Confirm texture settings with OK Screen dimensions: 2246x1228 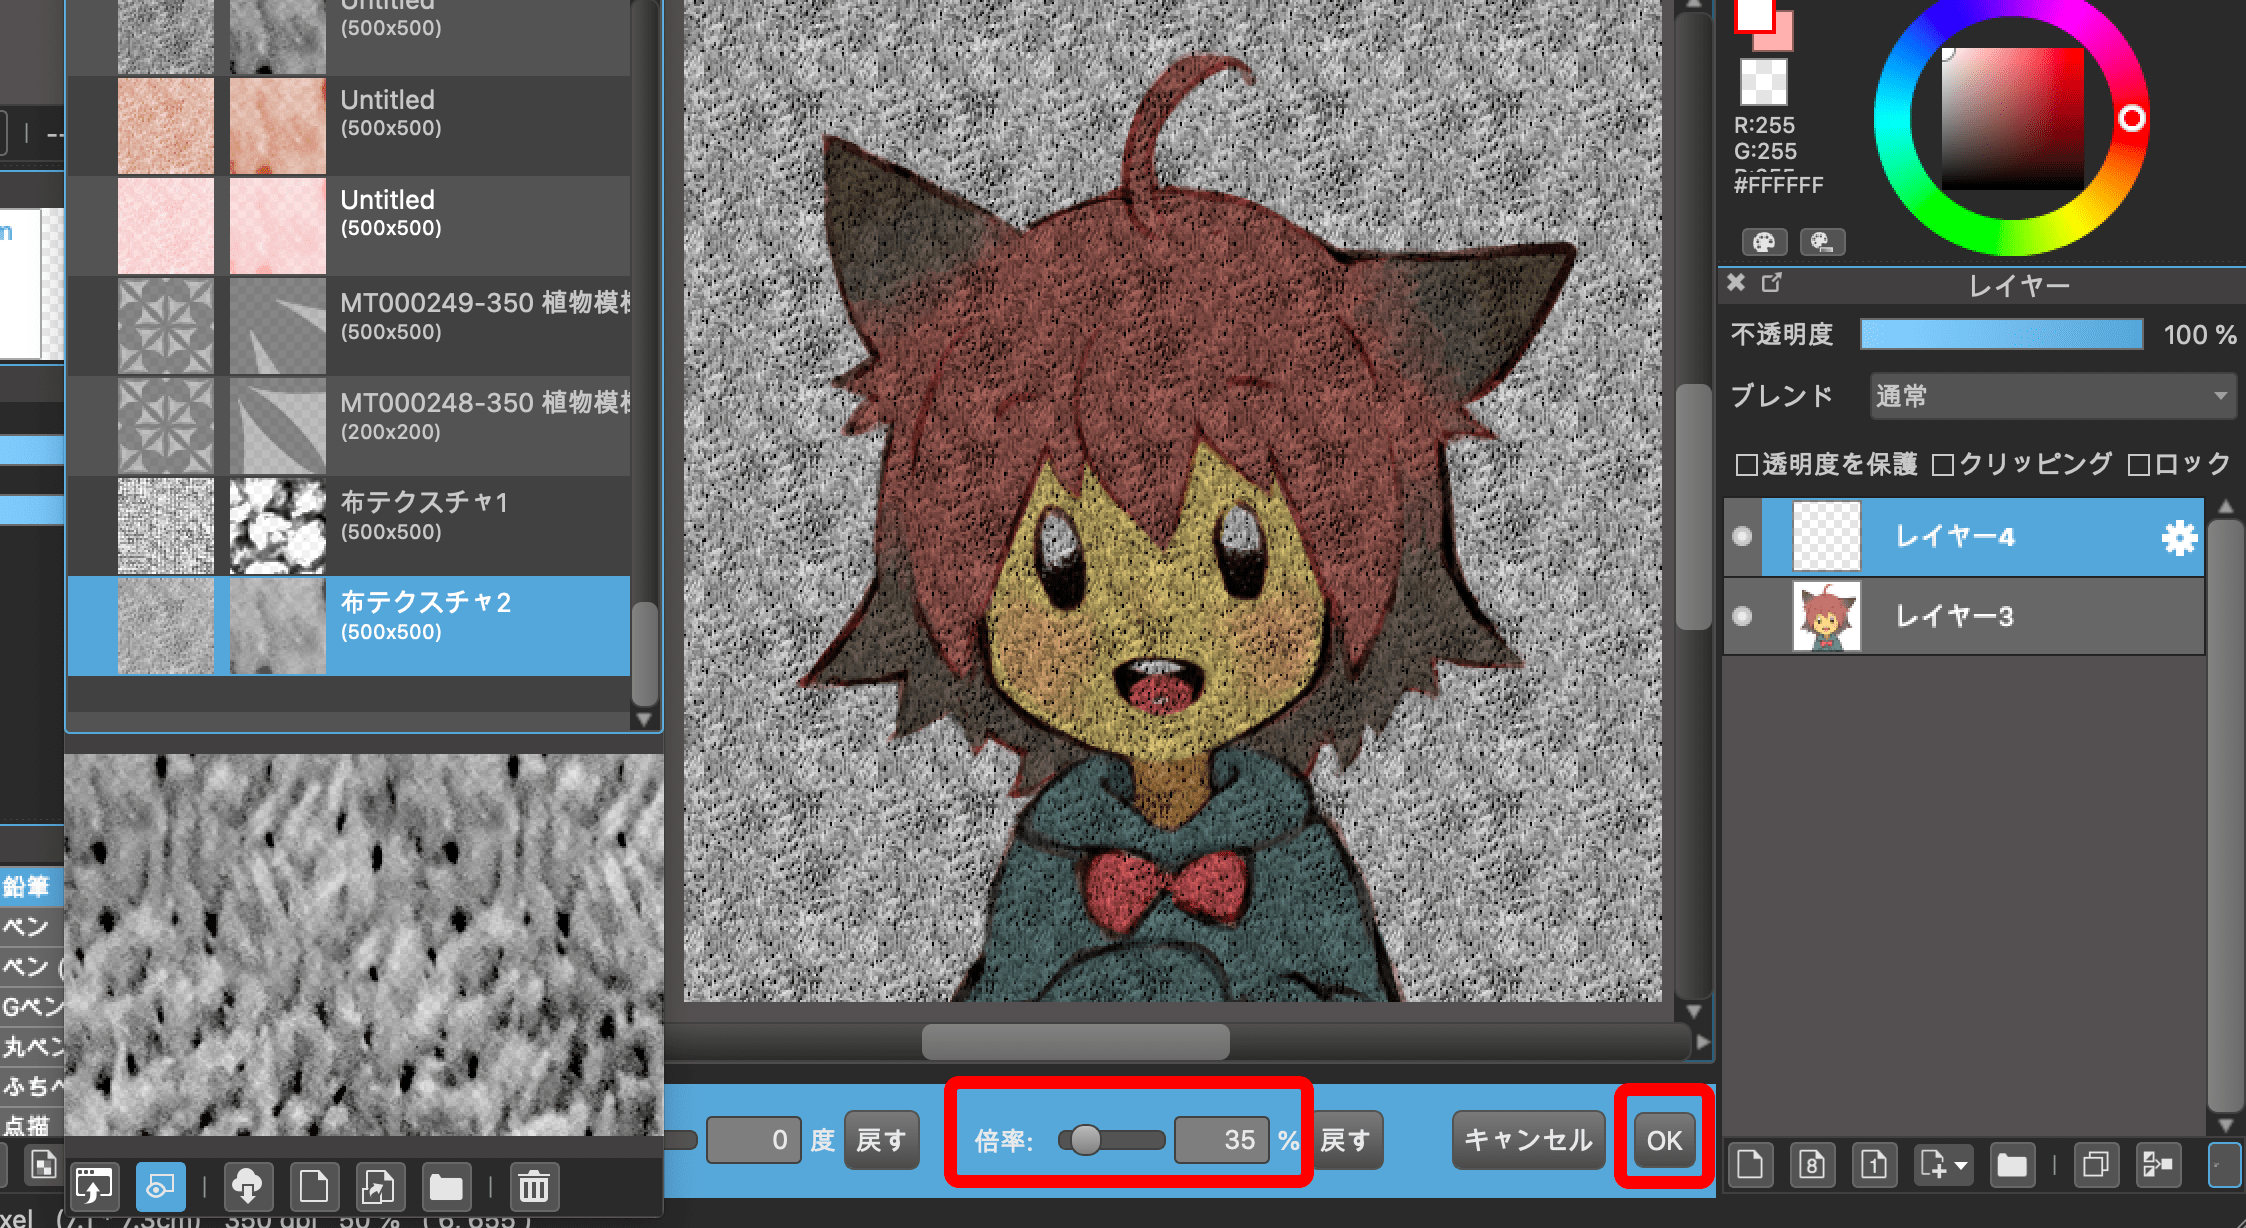pyautogui.click(x=1662, y=1139)
